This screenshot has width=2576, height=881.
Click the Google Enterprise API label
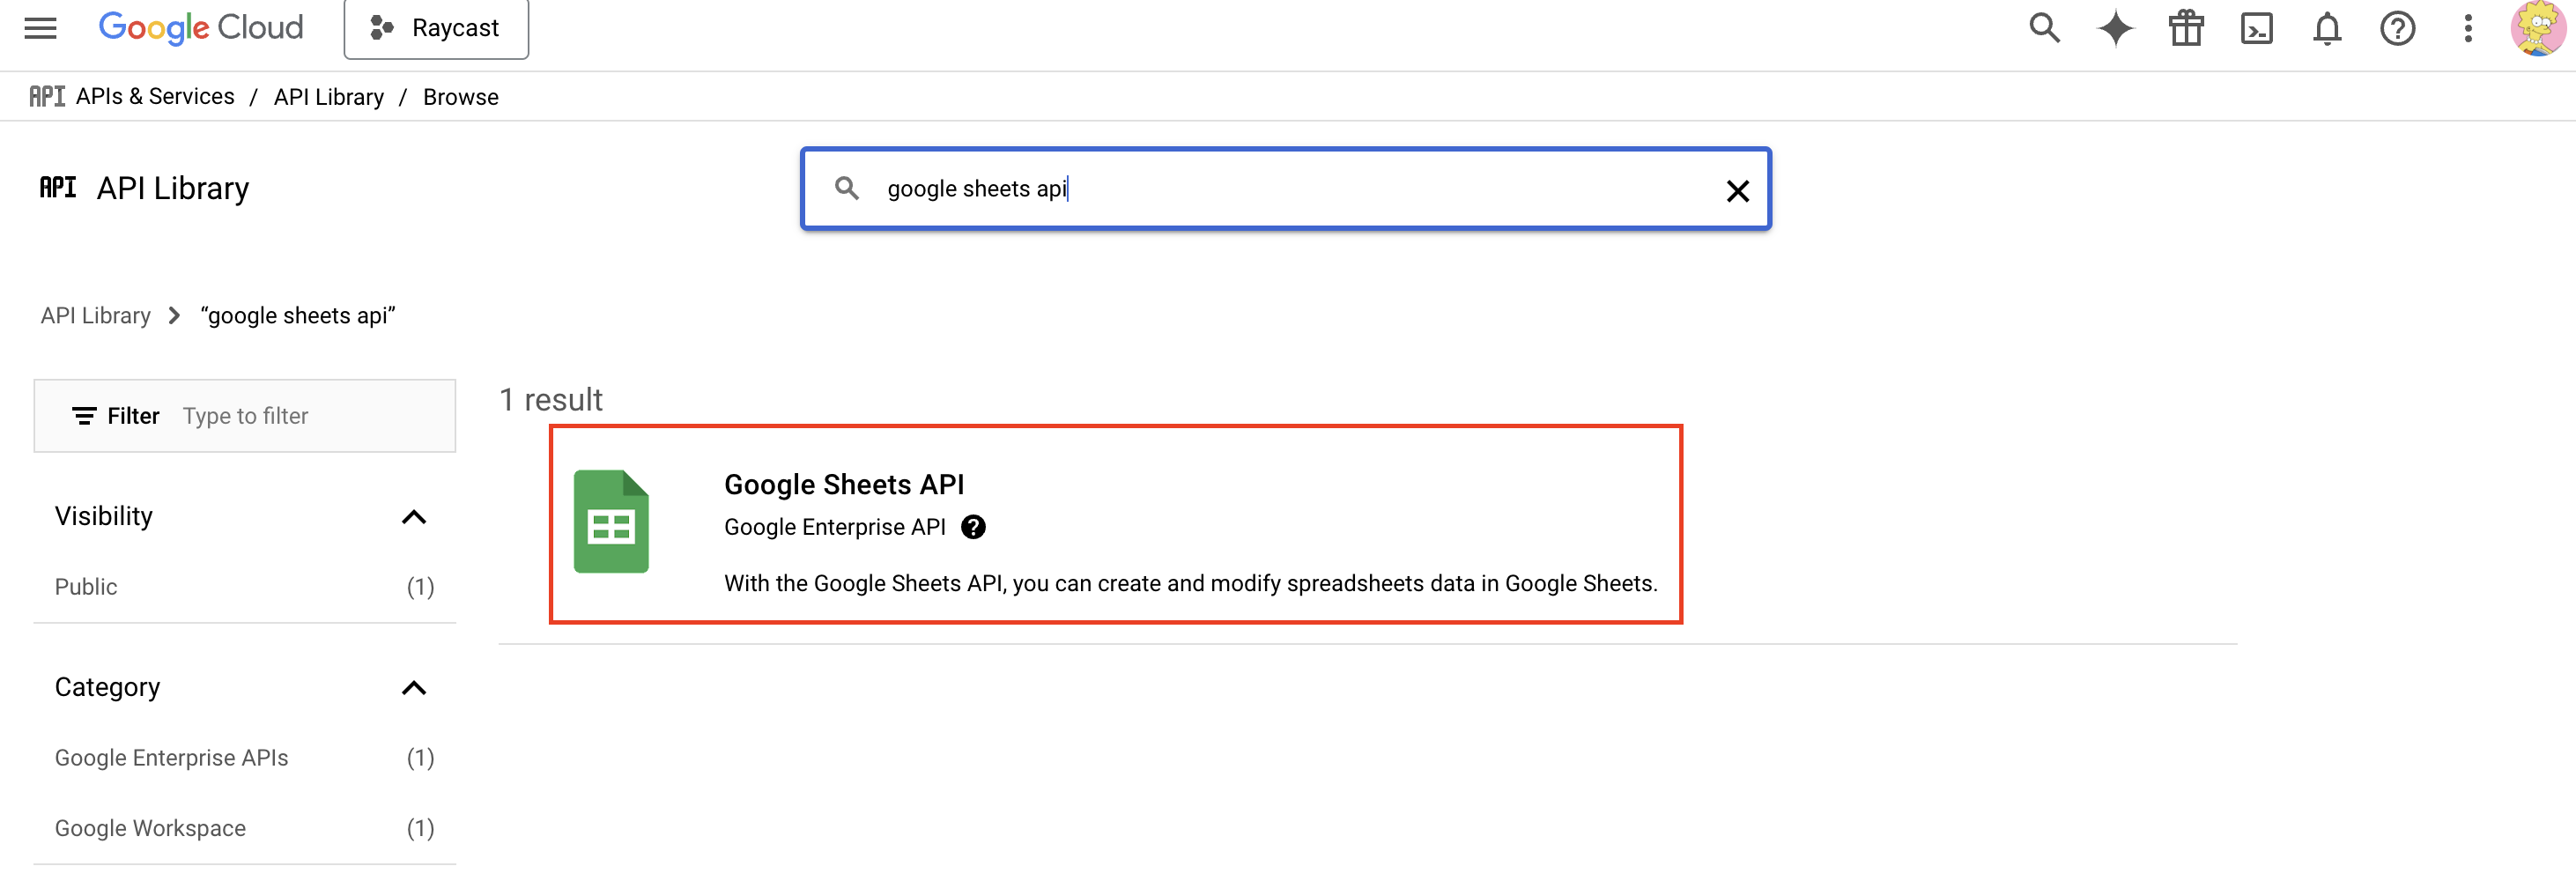(835, 527)
